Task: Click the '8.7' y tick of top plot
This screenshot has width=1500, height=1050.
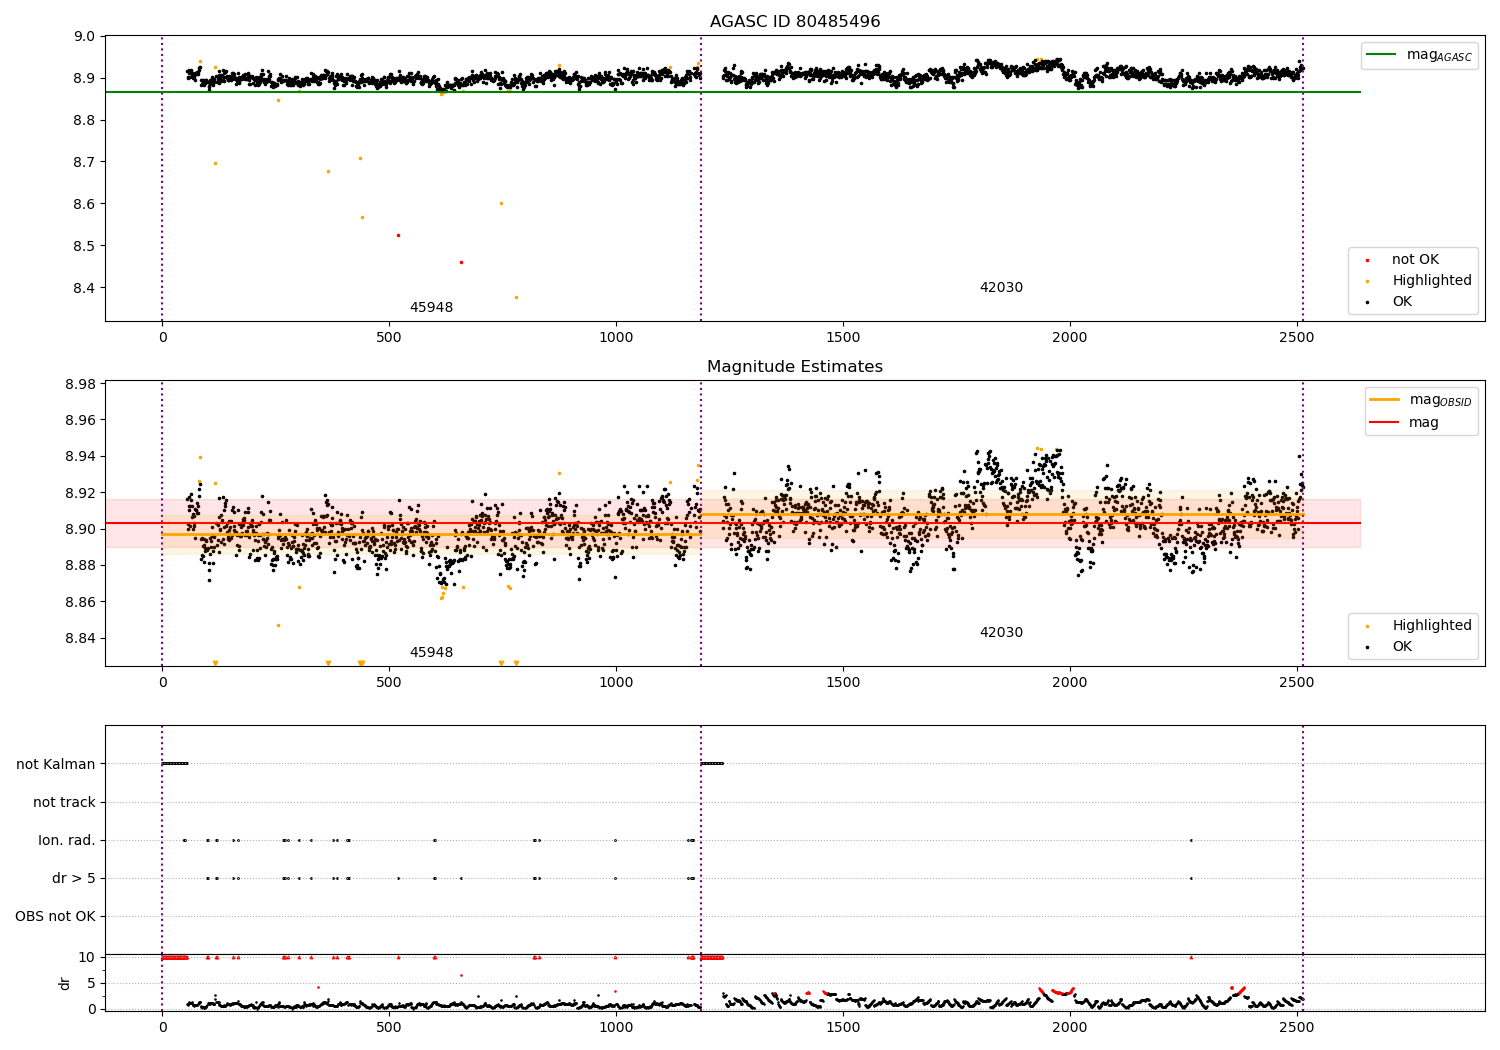Action: point(85,162)
